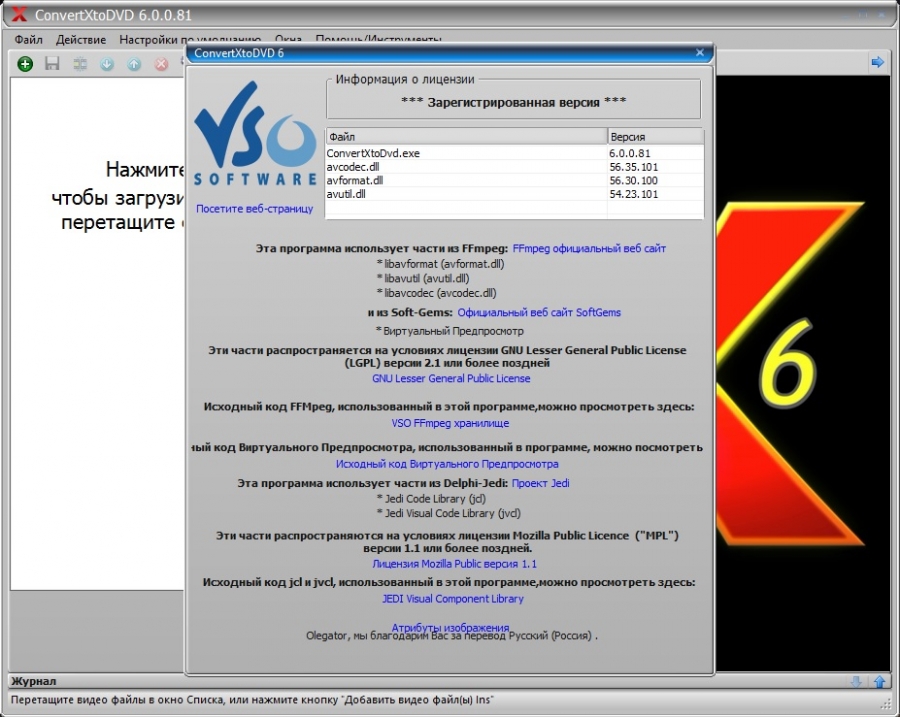This screenshot has height=717, width=900.
Task: Open the Действие menu
Action: [81, 40]
